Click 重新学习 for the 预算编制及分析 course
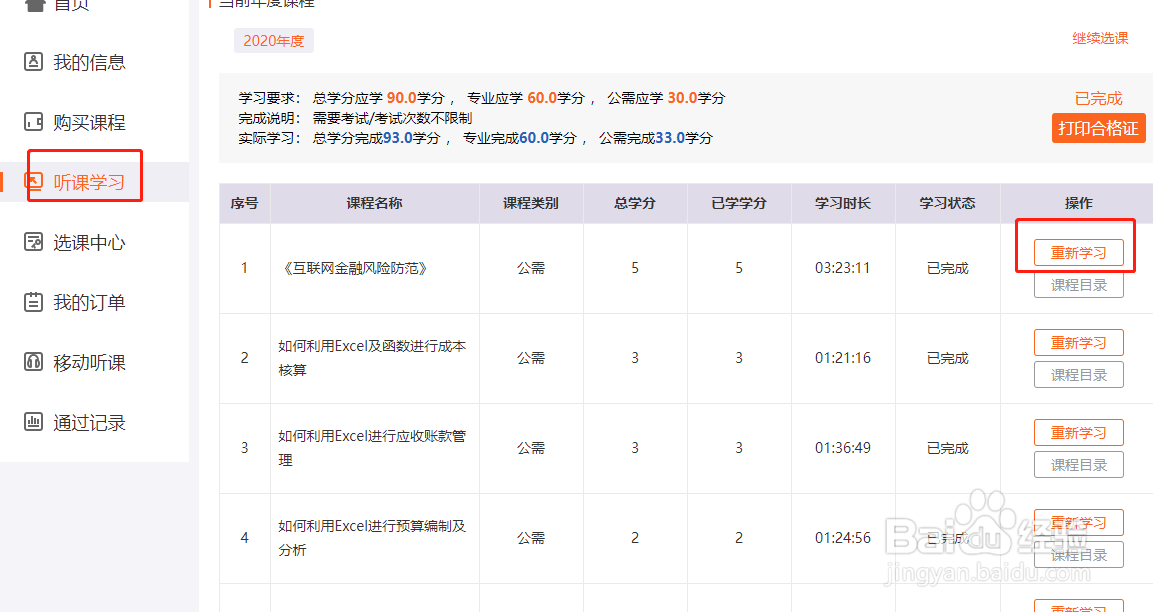This screenshot has width=1153, height=612. click(1078, 522)
